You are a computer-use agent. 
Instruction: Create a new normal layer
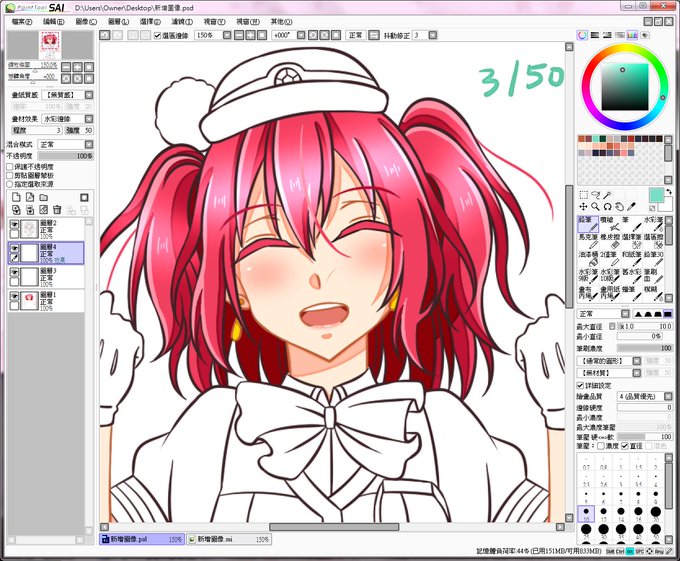pyautogui.click(x=16, y=197)
